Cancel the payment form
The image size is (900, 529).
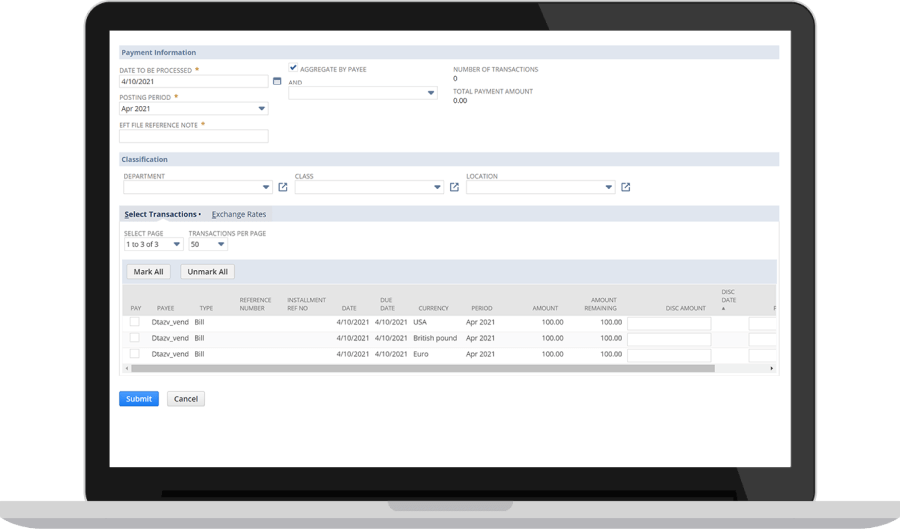pyautogui.click(x=185, y=399)
